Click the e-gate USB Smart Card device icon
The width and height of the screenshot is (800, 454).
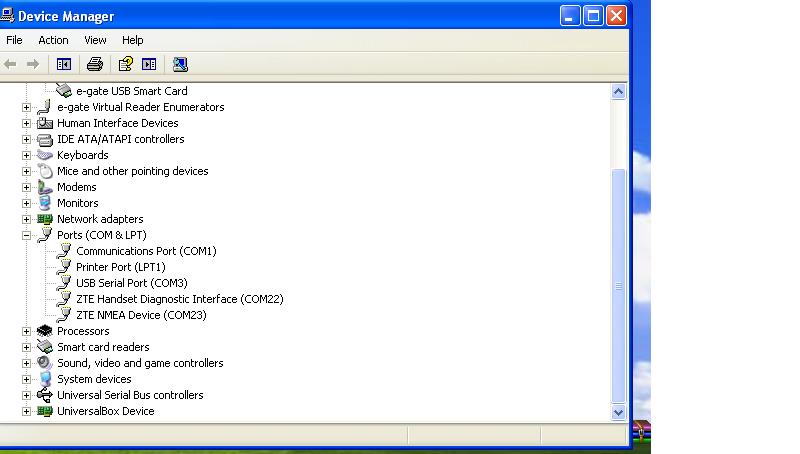pyautogui.click(x=64, y=91)
